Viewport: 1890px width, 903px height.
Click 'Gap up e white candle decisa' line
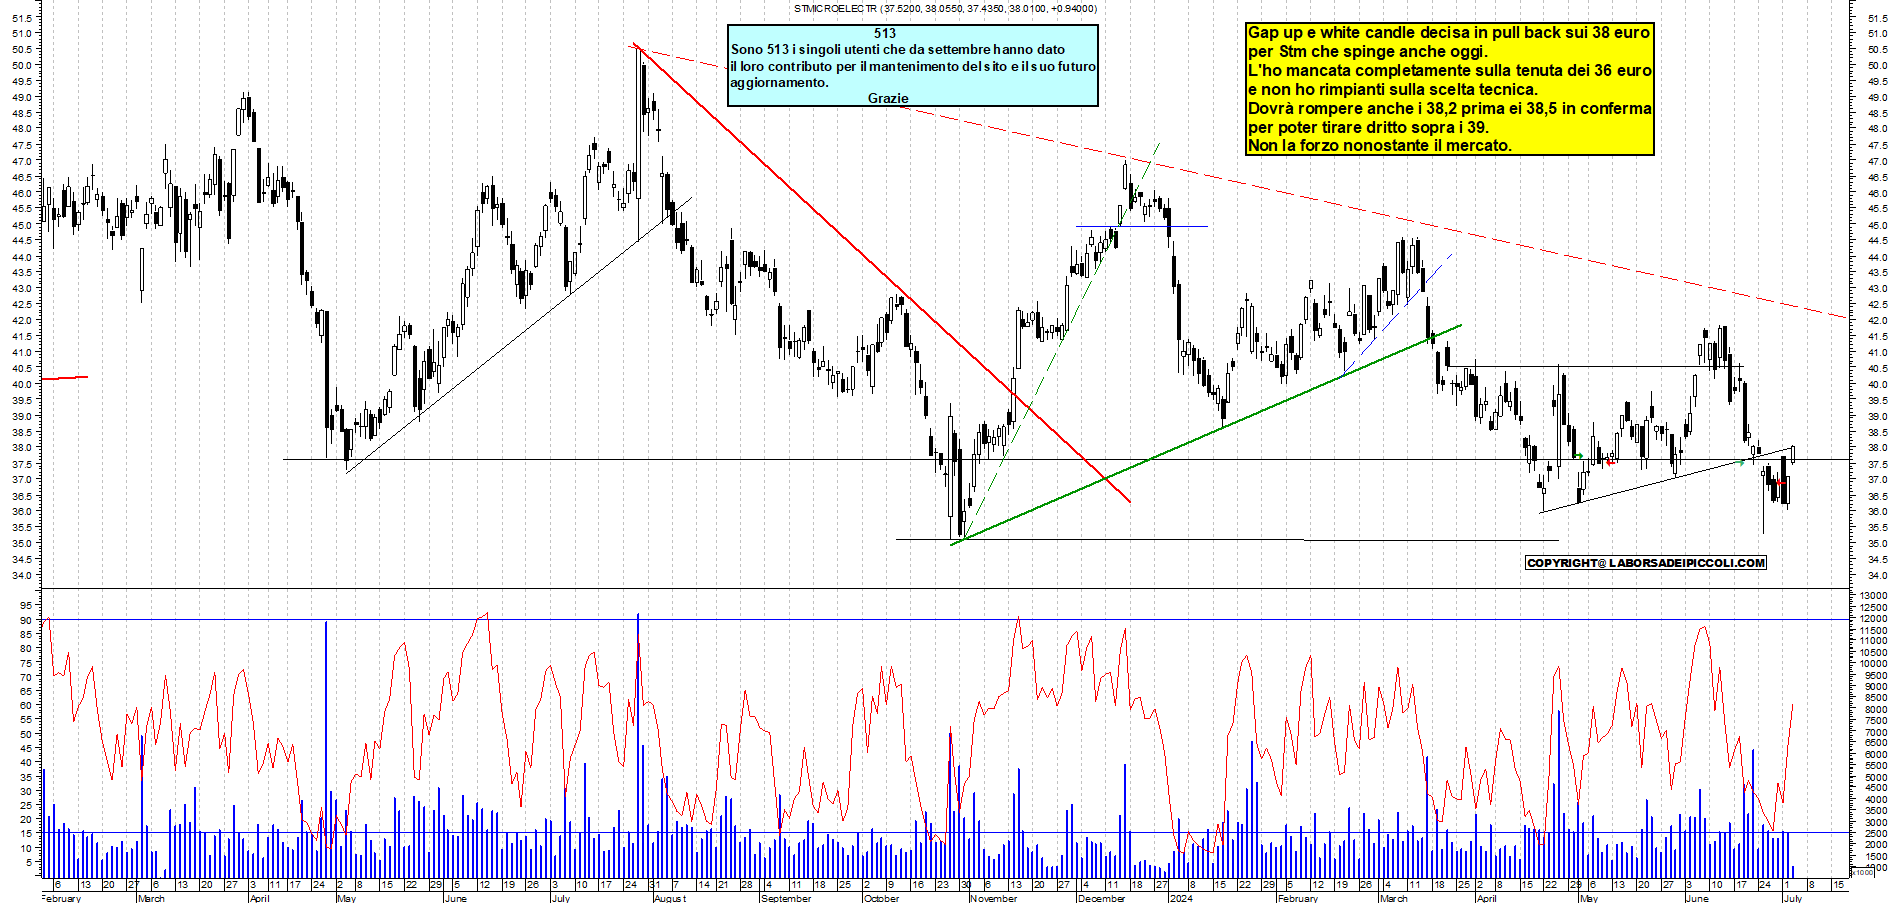pos(1449,33)
